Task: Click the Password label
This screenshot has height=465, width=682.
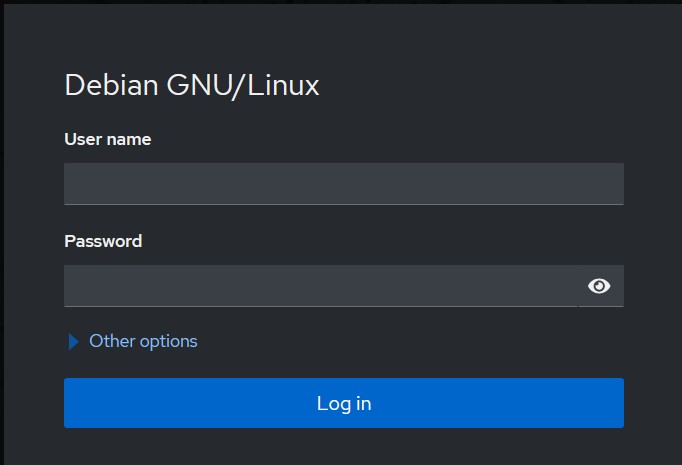Action: [x=103, y=241]
